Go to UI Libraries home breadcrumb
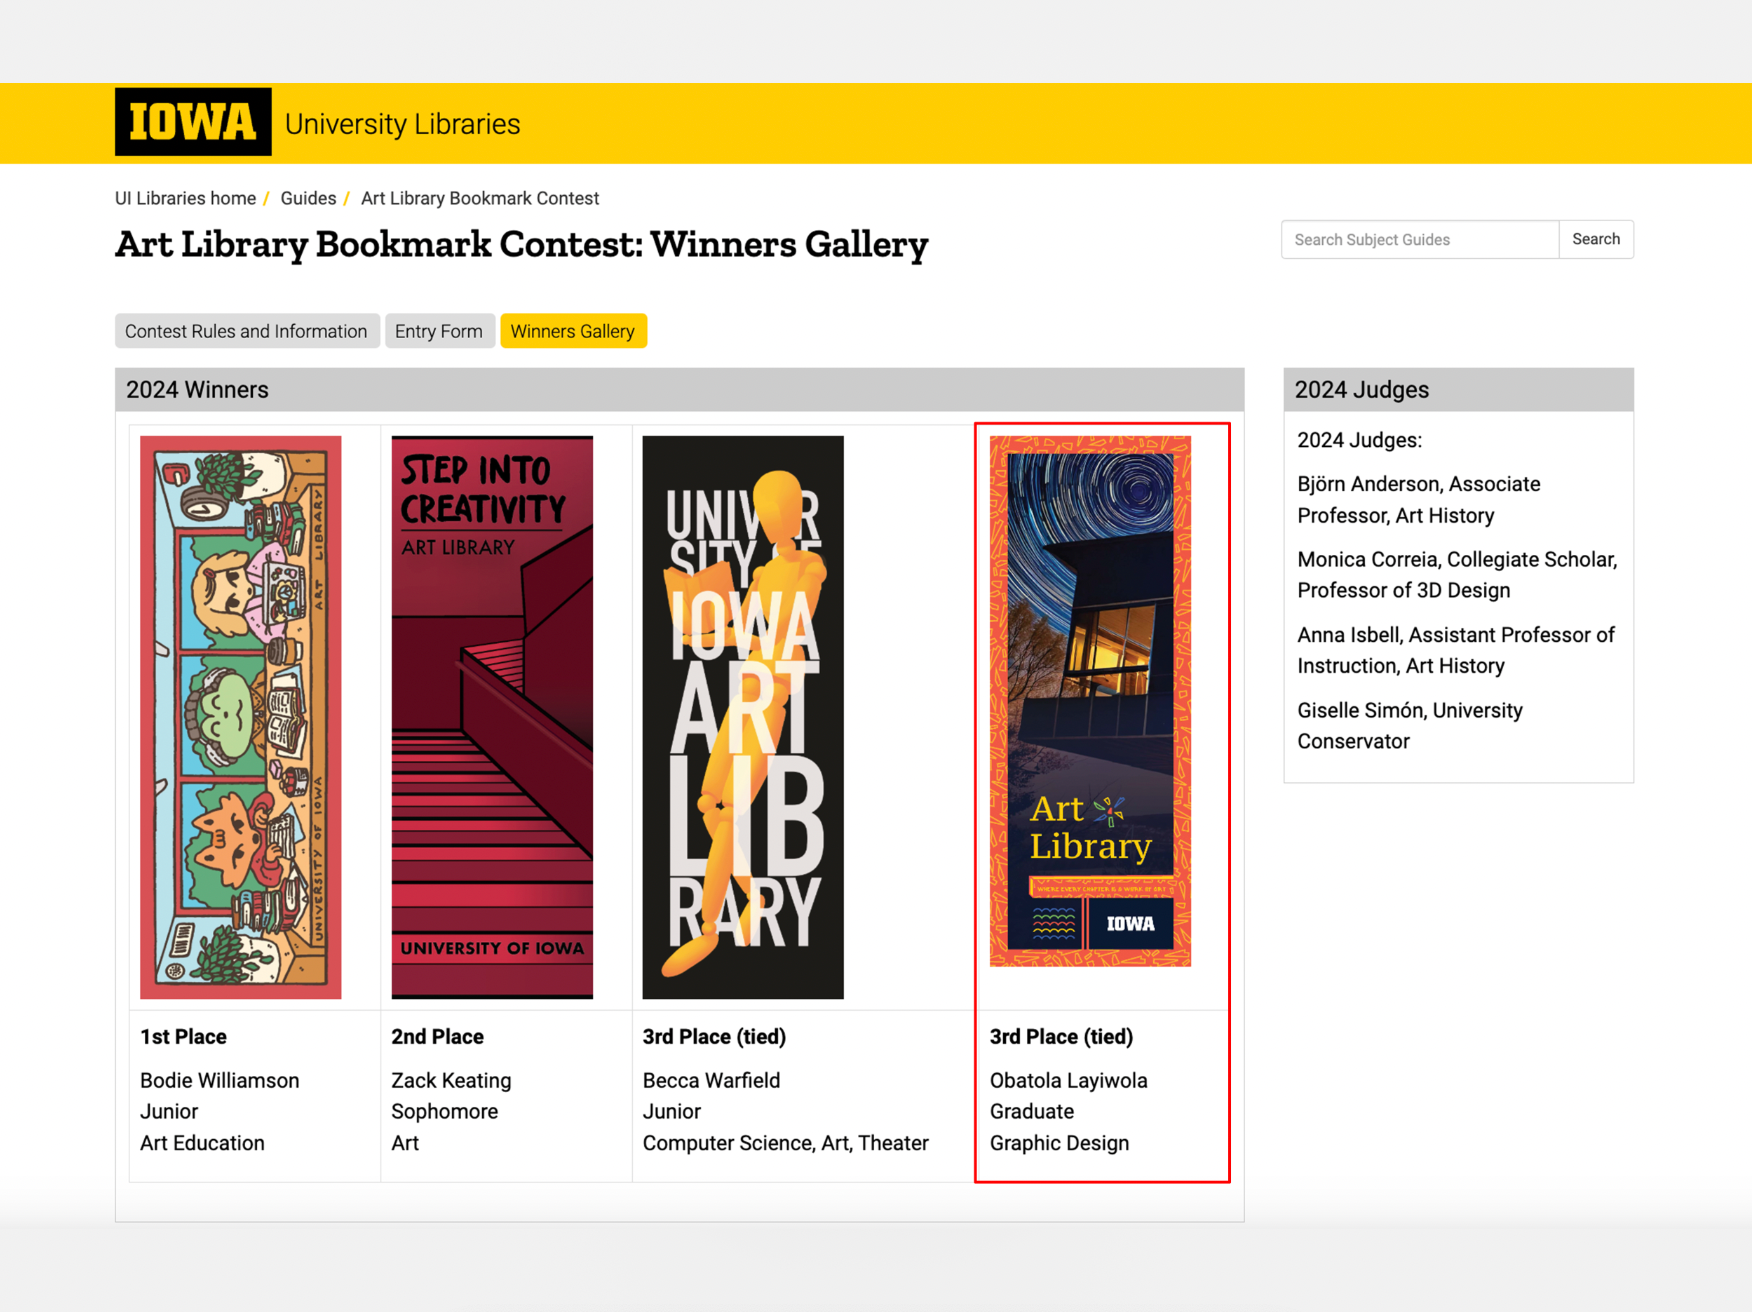Viewport: 1752px width, 1312px height. pyautogui.click(x=185, y=198)
